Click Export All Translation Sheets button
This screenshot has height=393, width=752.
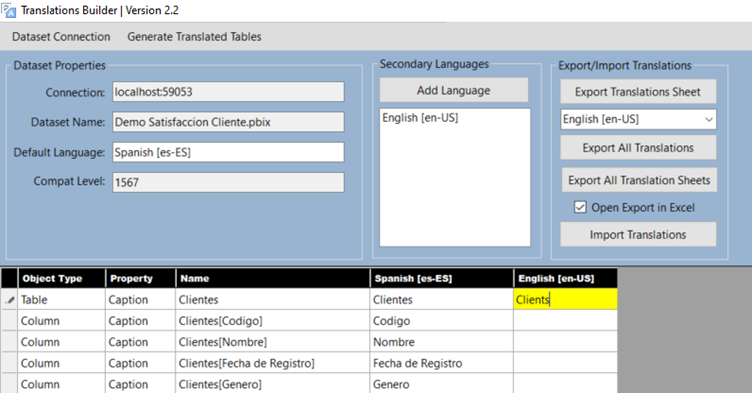[639, 180]
